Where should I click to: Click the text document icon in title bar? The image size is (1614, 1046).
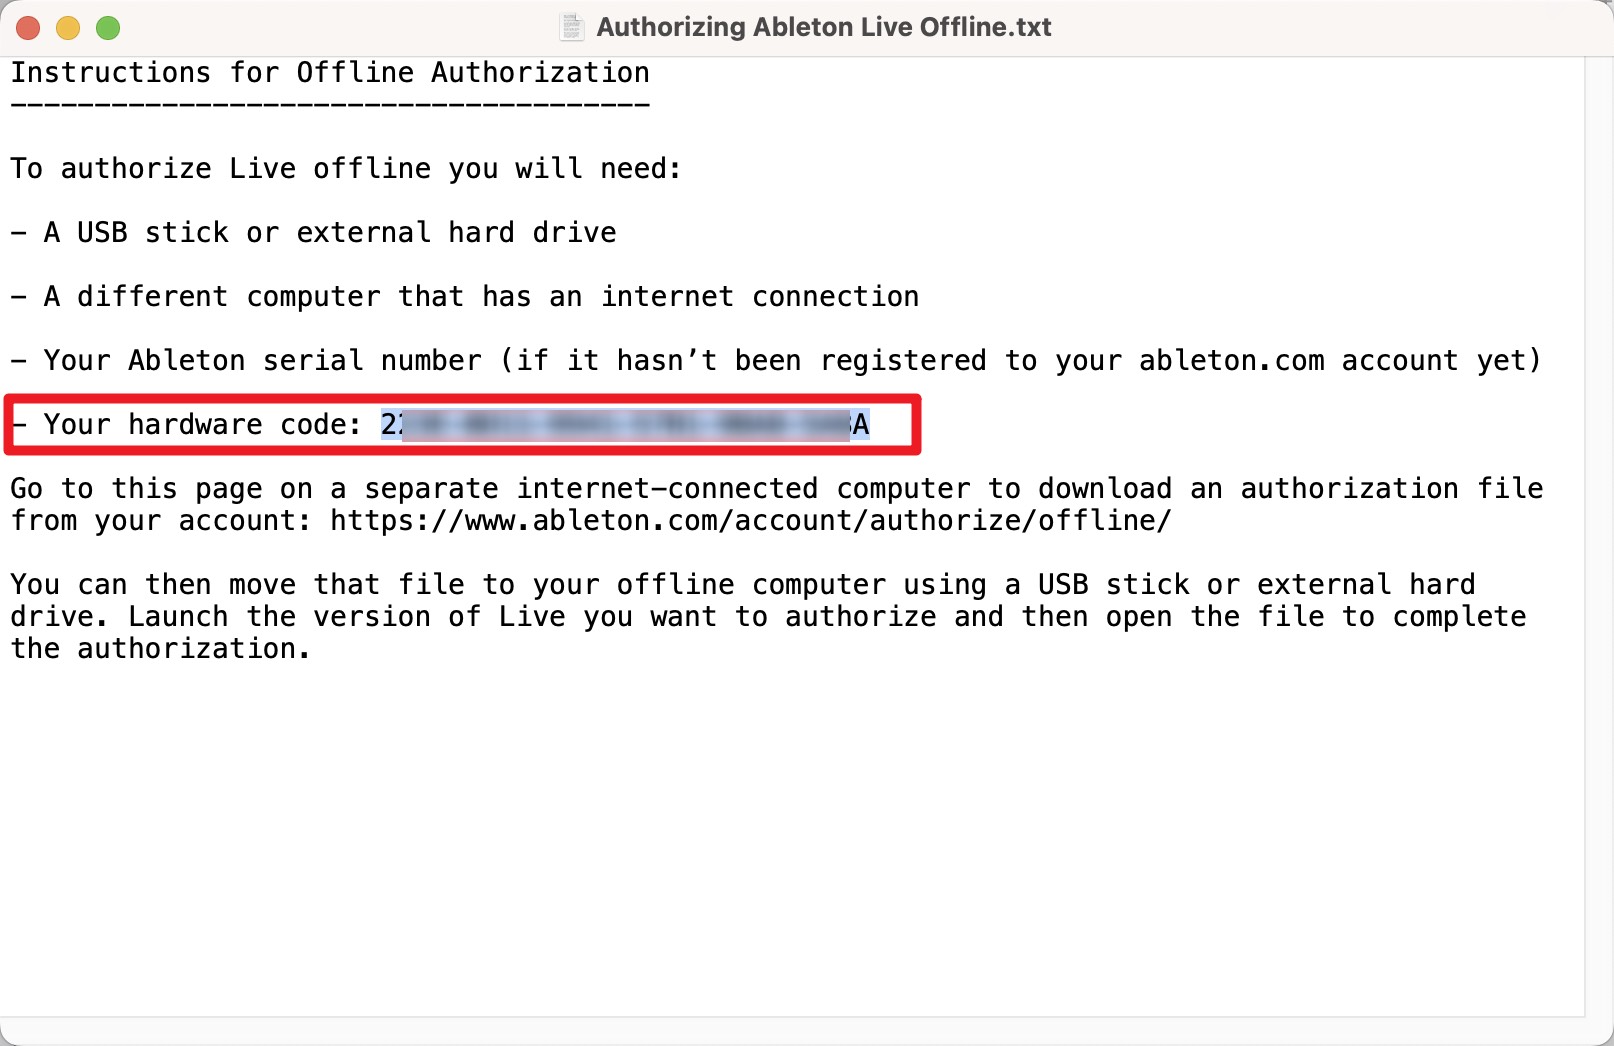(571, 27)
